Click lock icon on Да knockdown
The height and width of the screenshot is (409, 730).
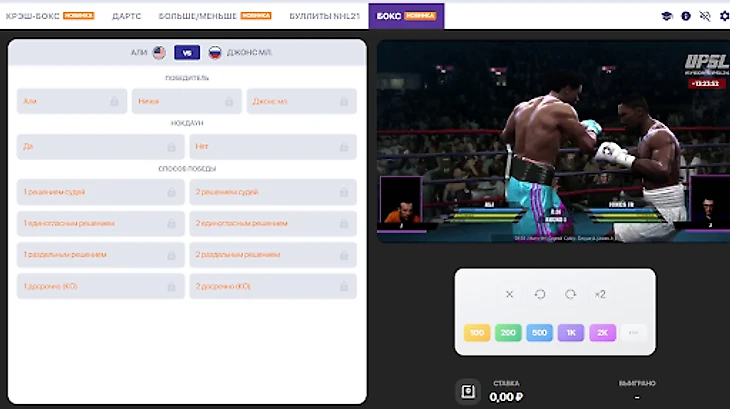171,147
